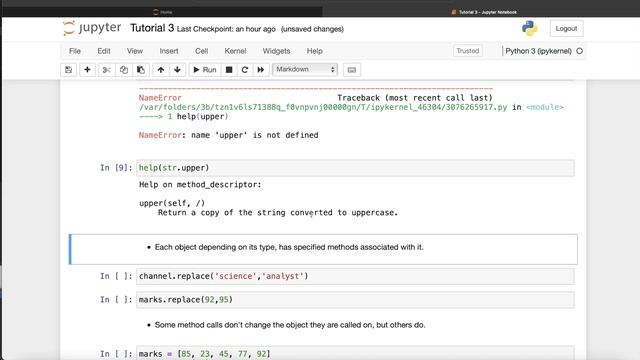Click the ipykernel file path in traceback

coord(323,107)
